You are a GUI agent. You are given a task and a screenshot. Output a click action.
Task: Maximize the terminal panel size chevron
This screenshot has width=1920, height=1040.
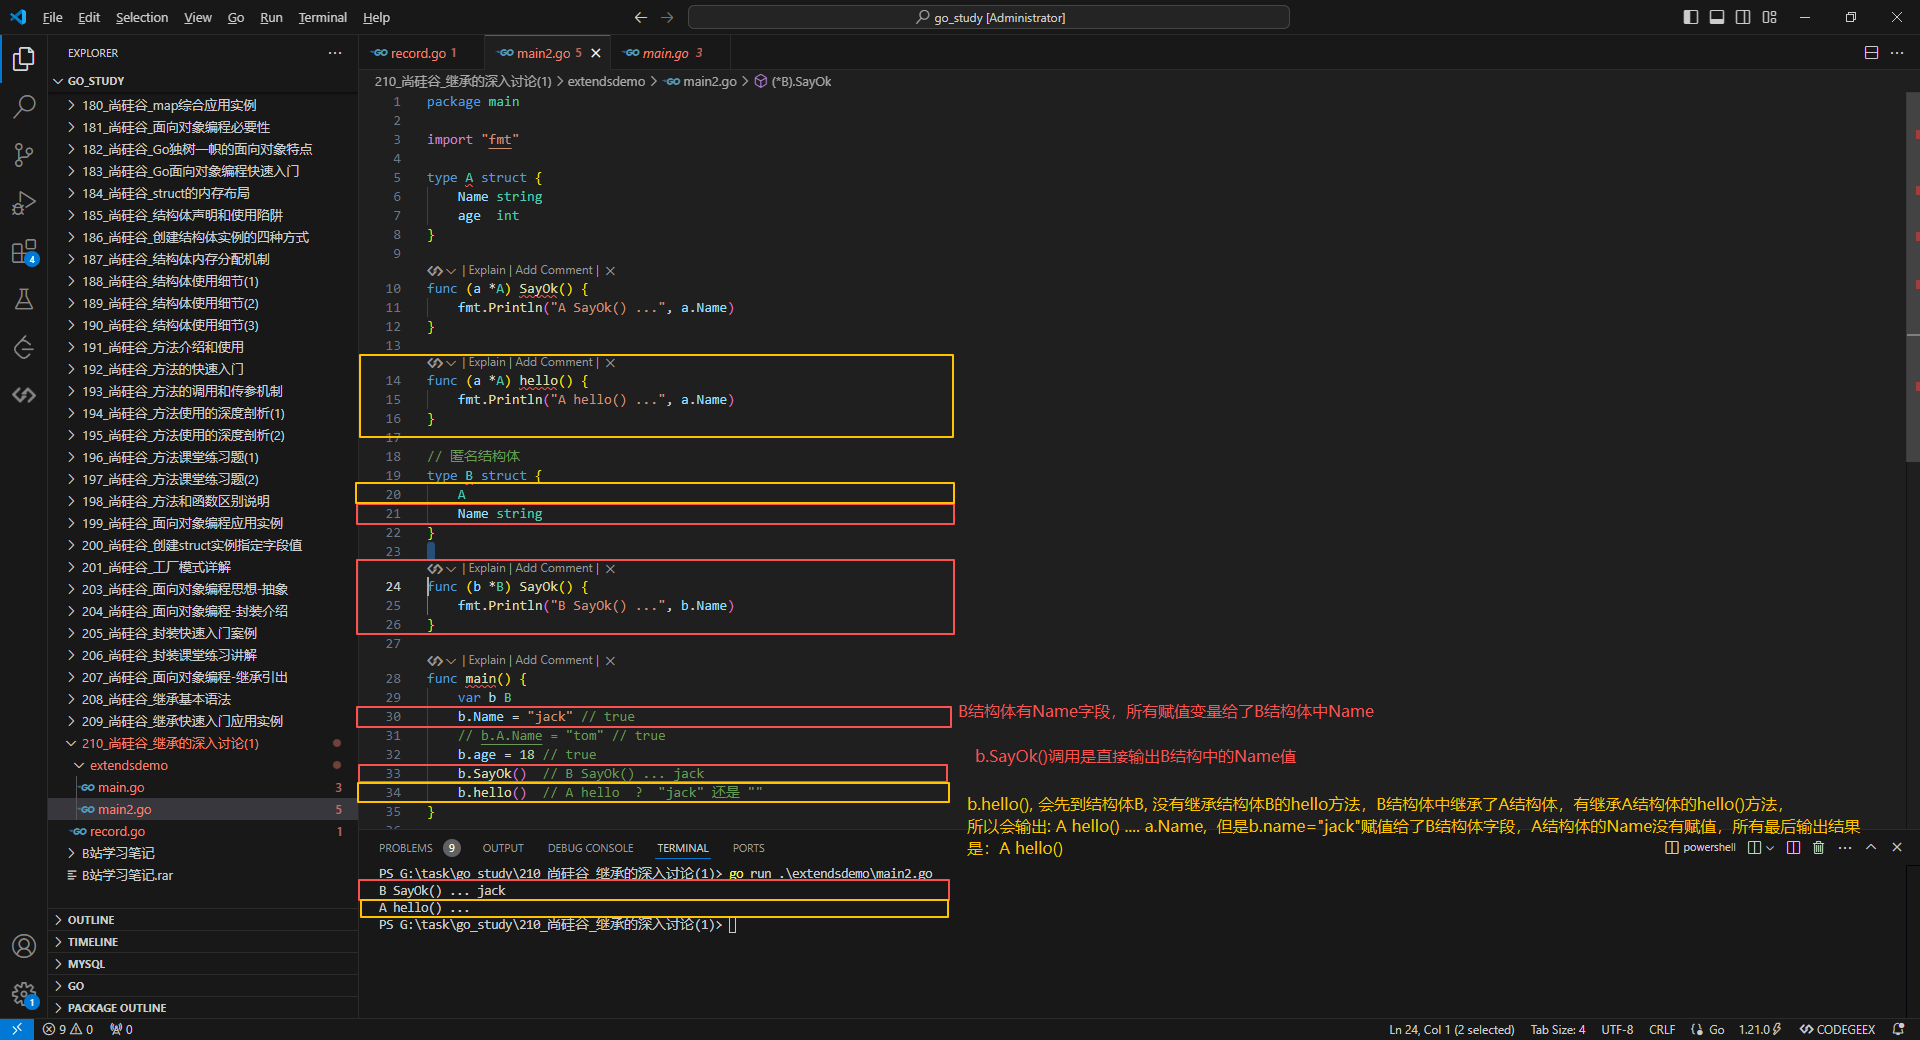pyautogui.click(x=1871, y=848)
